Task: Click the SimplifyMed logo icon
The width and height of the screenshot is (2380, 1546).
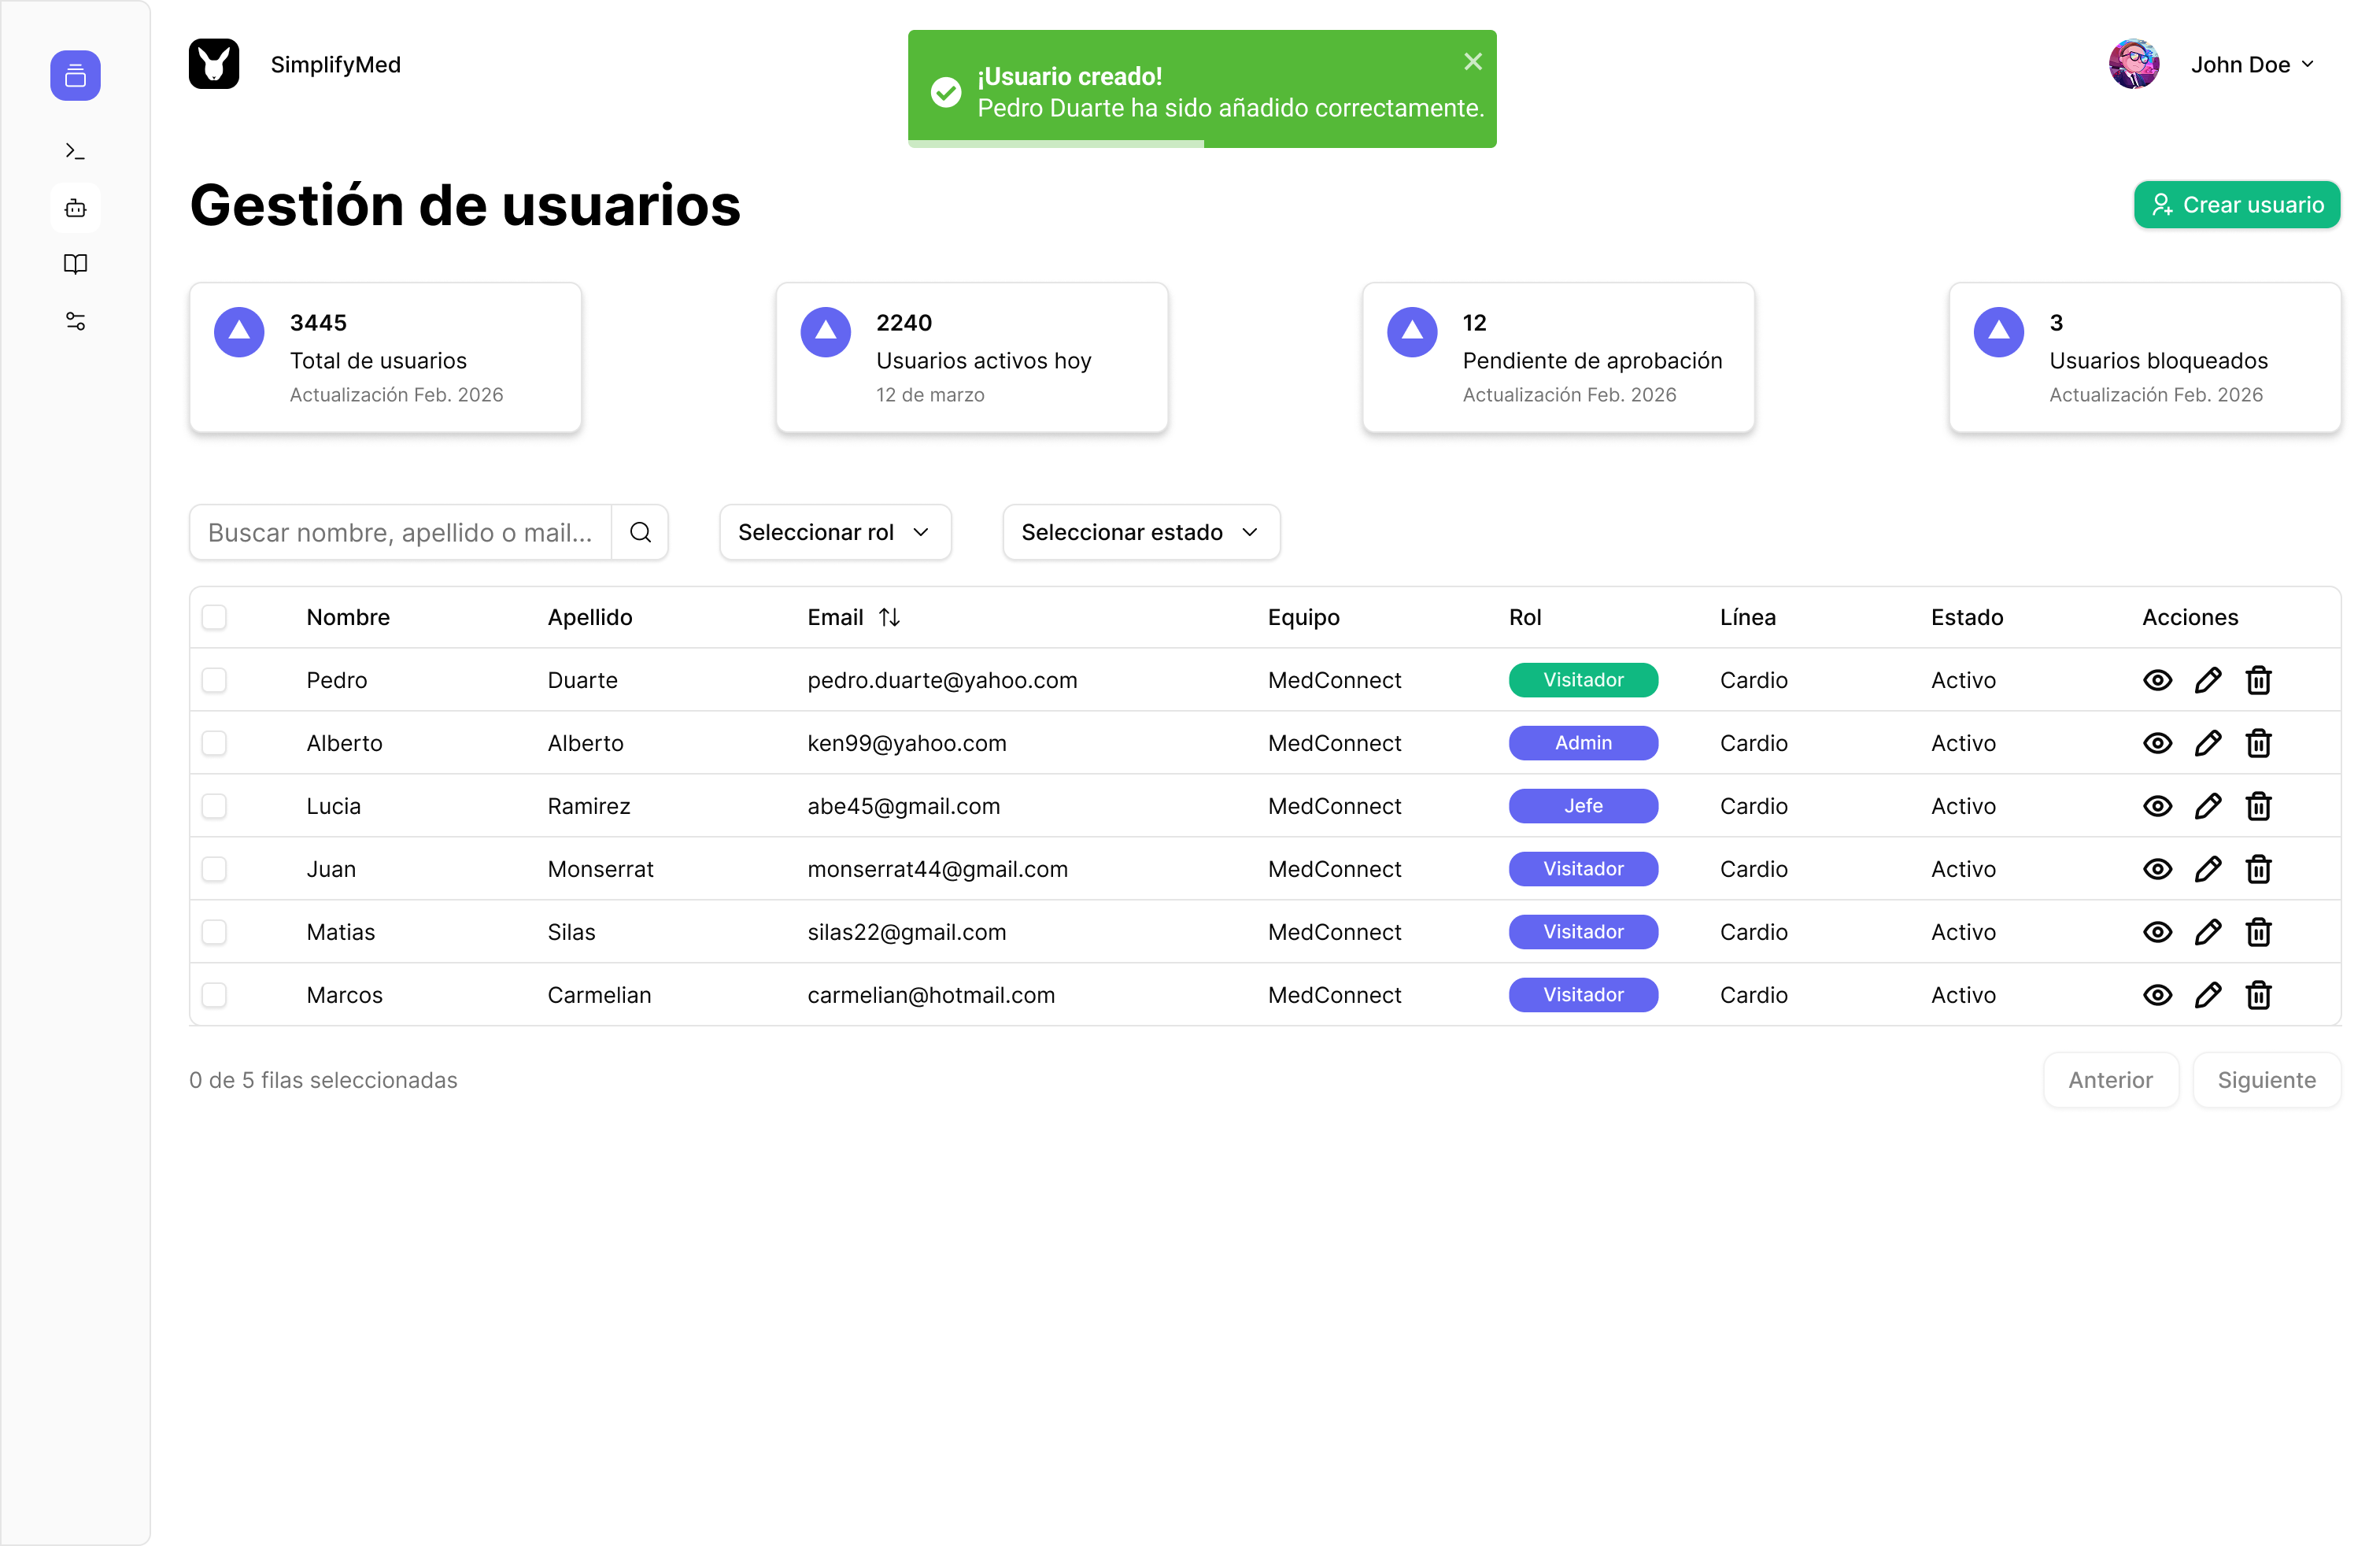Action: (214, 63)
